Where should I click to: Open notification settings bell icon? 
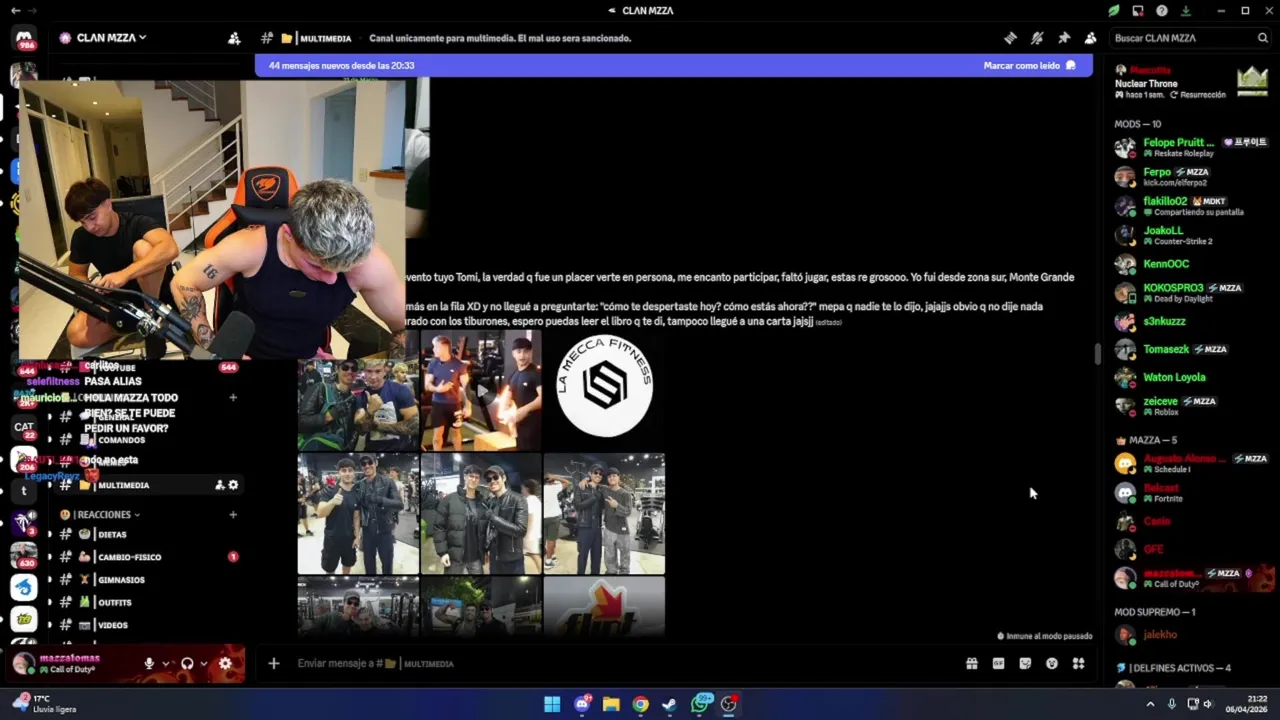click(1037, 38)
